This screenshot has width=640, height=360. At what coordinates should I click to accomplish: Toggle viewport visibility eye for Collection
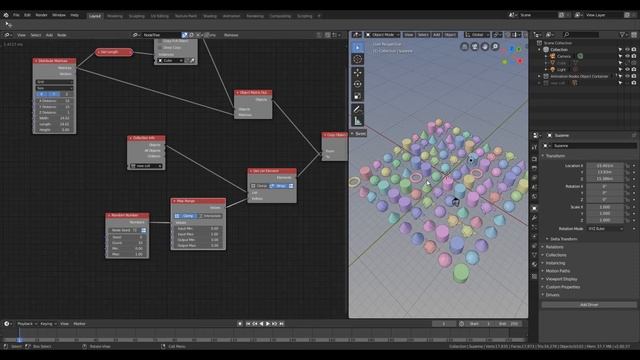(x=627, y=49)
